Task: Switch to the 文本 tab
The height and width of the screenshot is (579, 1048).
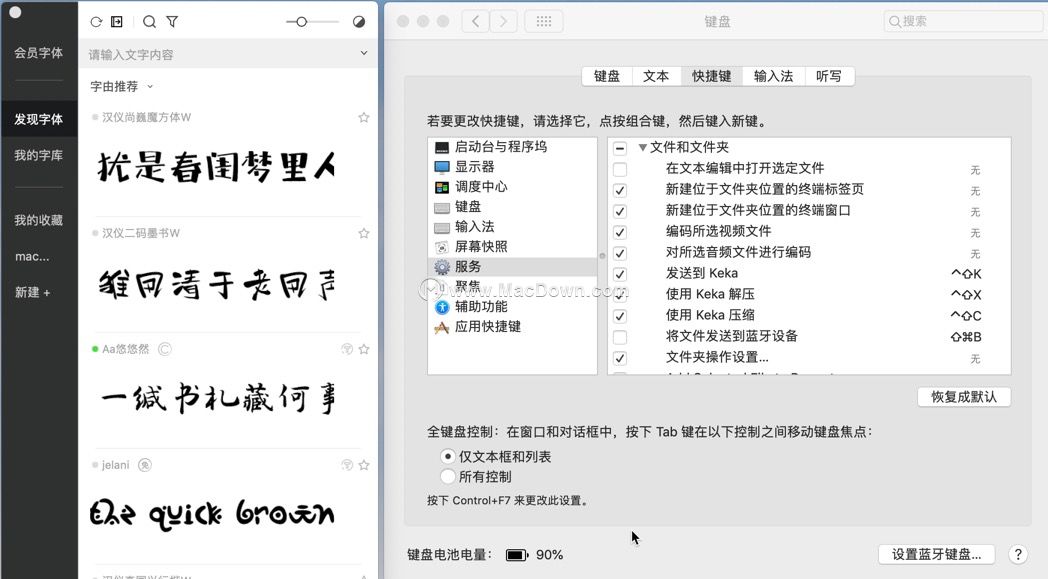Action: click(656, 76)
